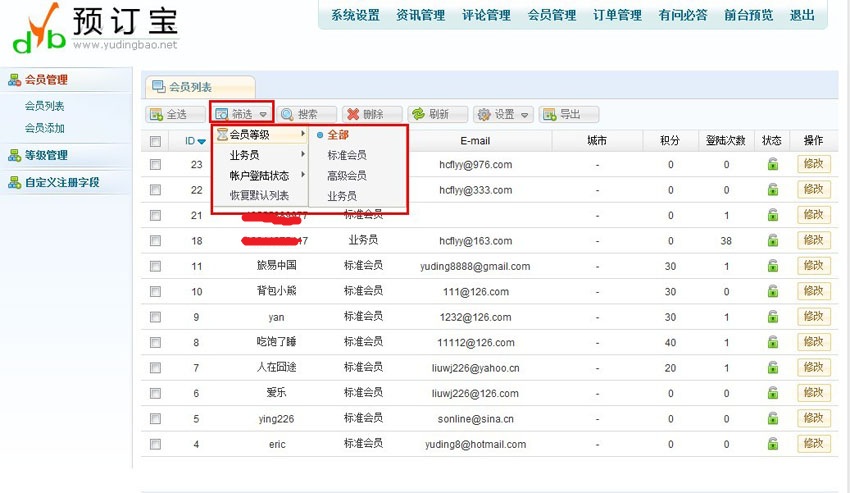Select the 全部 radio option

coord(320,135)
